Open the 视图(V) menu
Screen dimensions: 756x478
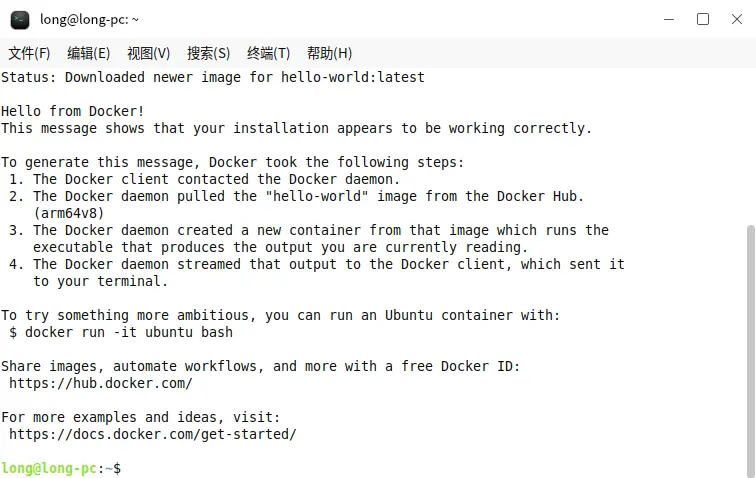pos(148,53)
